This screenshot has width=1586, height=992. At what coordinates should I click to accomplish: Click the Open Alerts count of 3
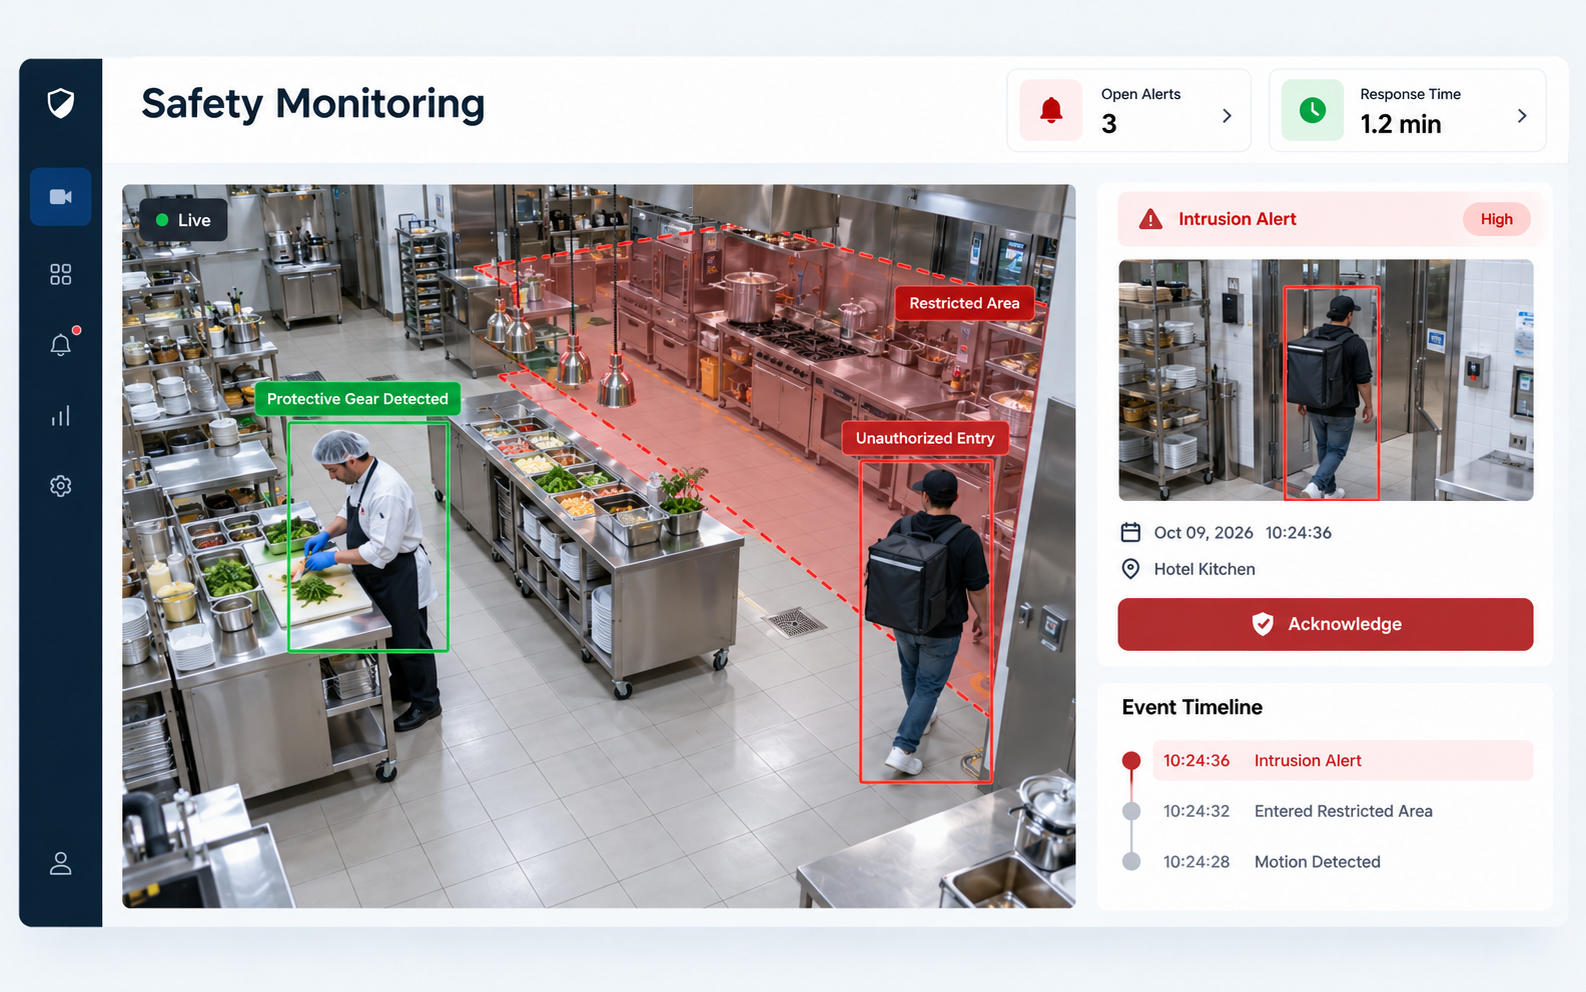(1109, 124)
